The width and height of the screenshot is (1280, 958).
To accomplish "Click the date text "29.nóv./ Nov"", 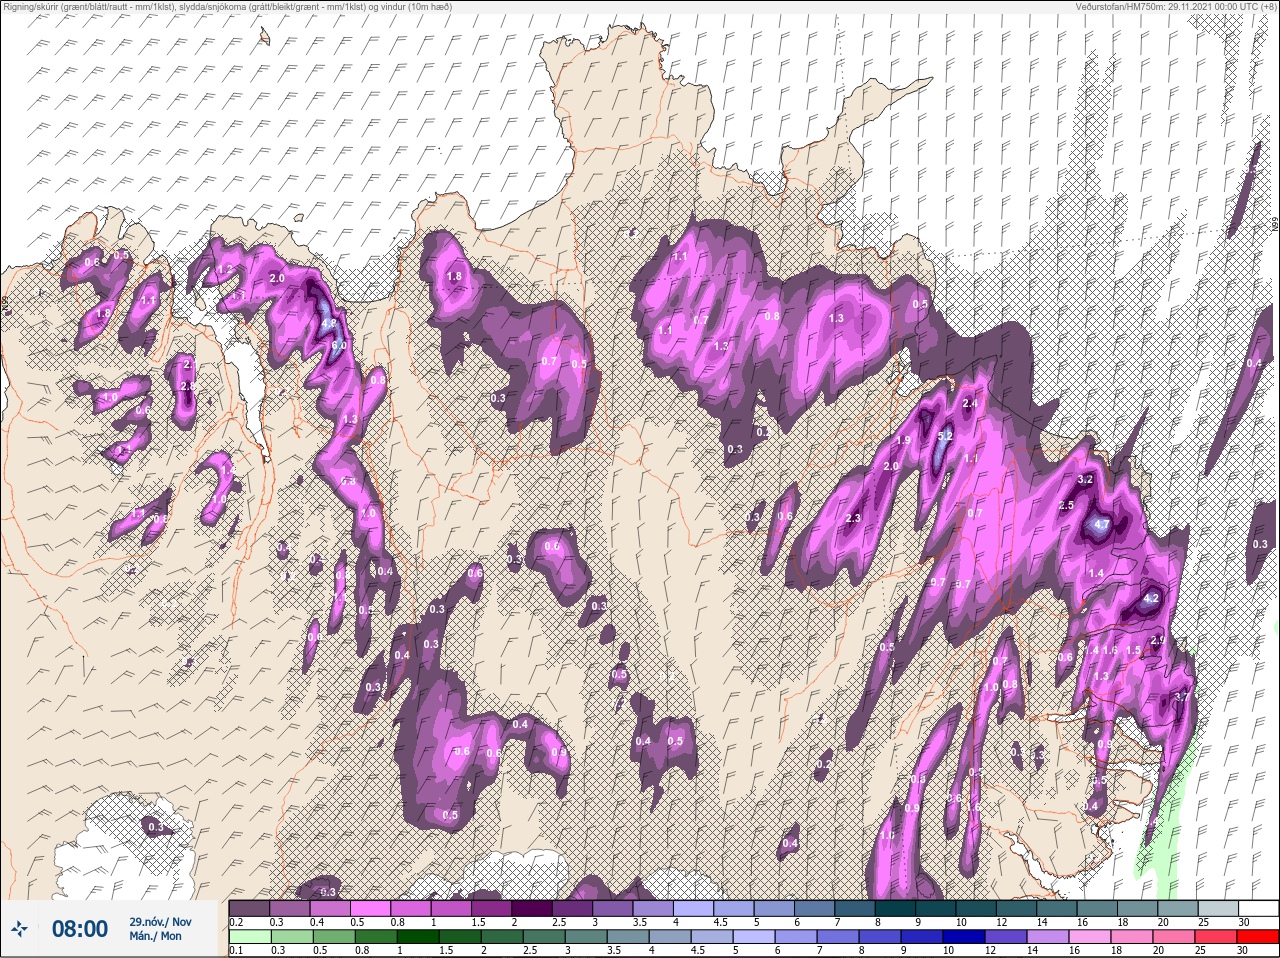I will tap(160, 922).
